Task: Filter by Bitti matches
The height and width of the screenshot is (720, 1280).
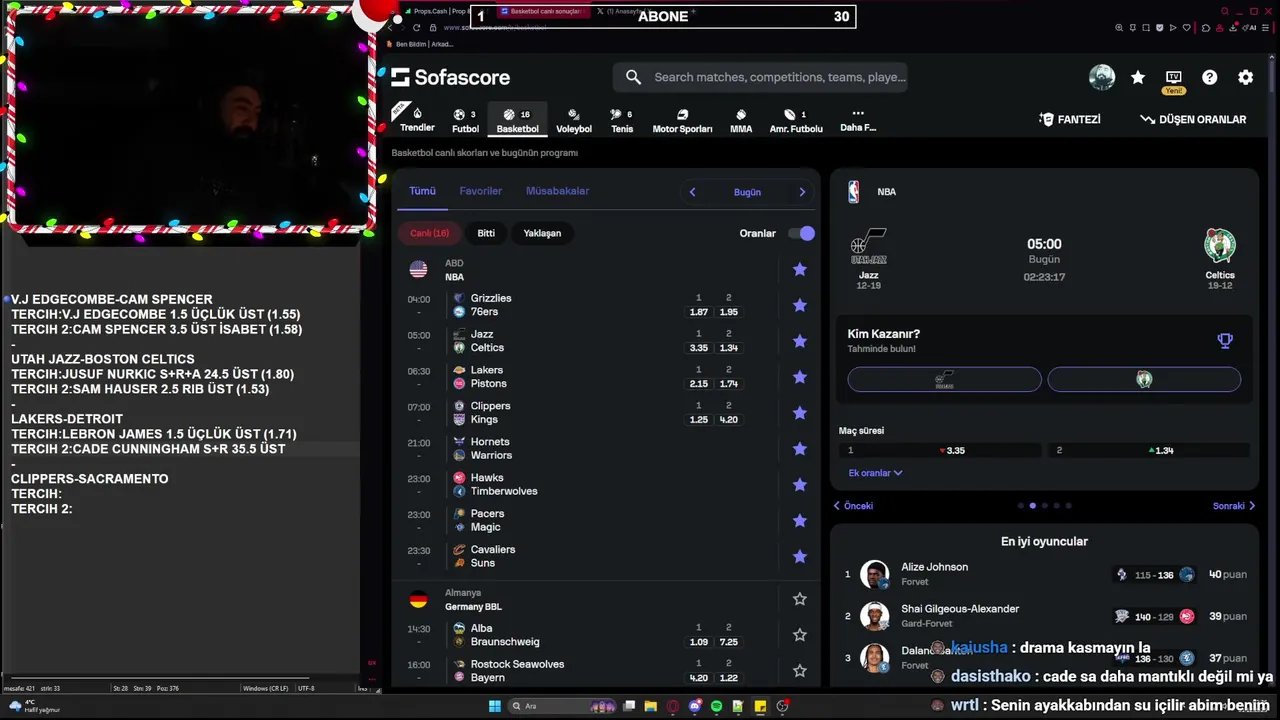Action: click(486, 233)
